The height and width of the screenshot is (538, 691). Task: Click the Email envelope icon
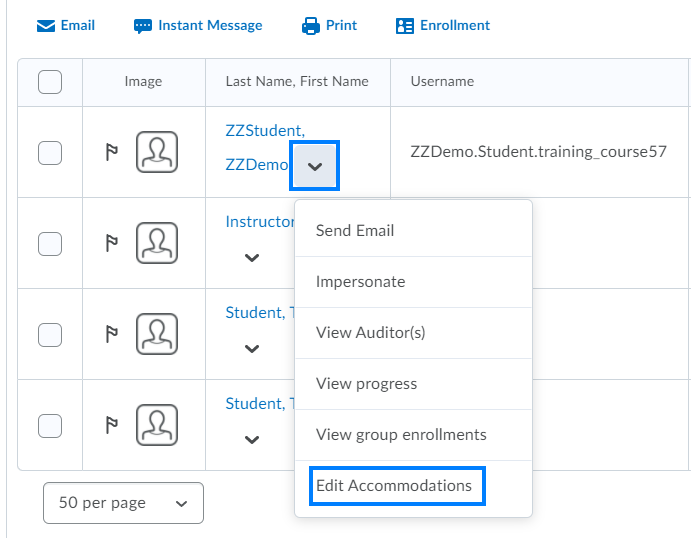[46, 26]
